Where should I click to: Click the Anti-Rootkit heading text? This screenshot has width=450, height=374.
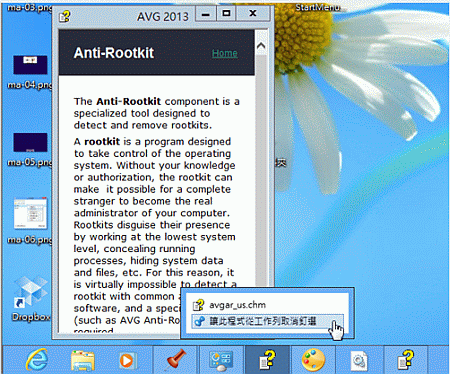114,53
